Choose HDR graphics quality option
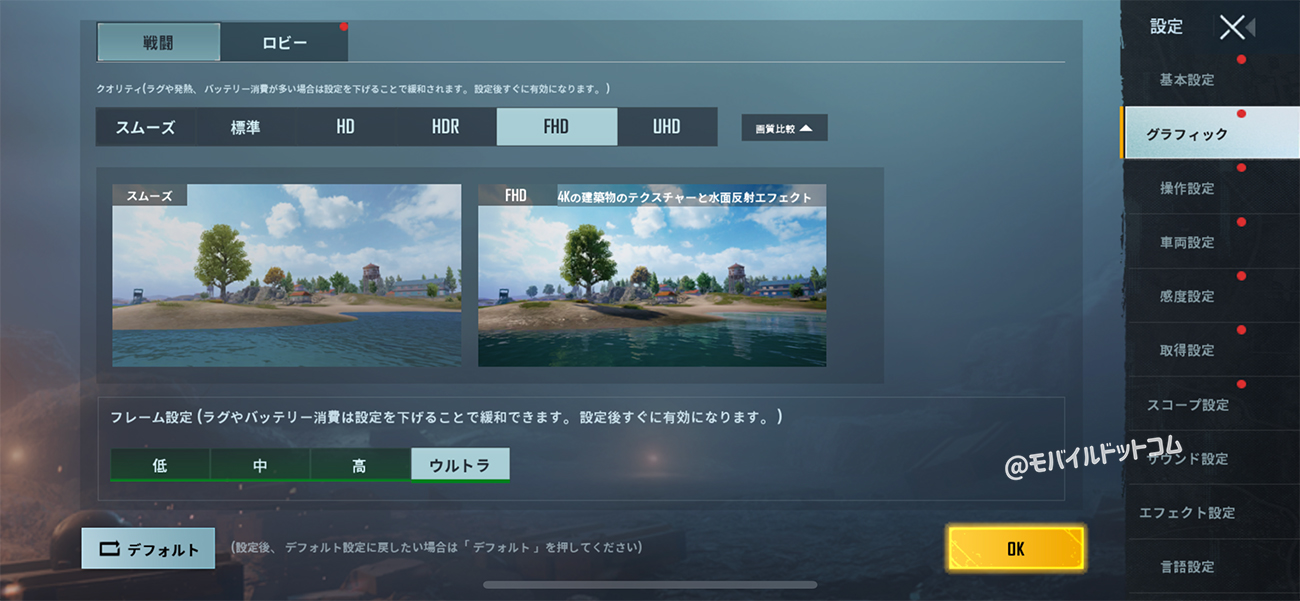 coord(445,127)
